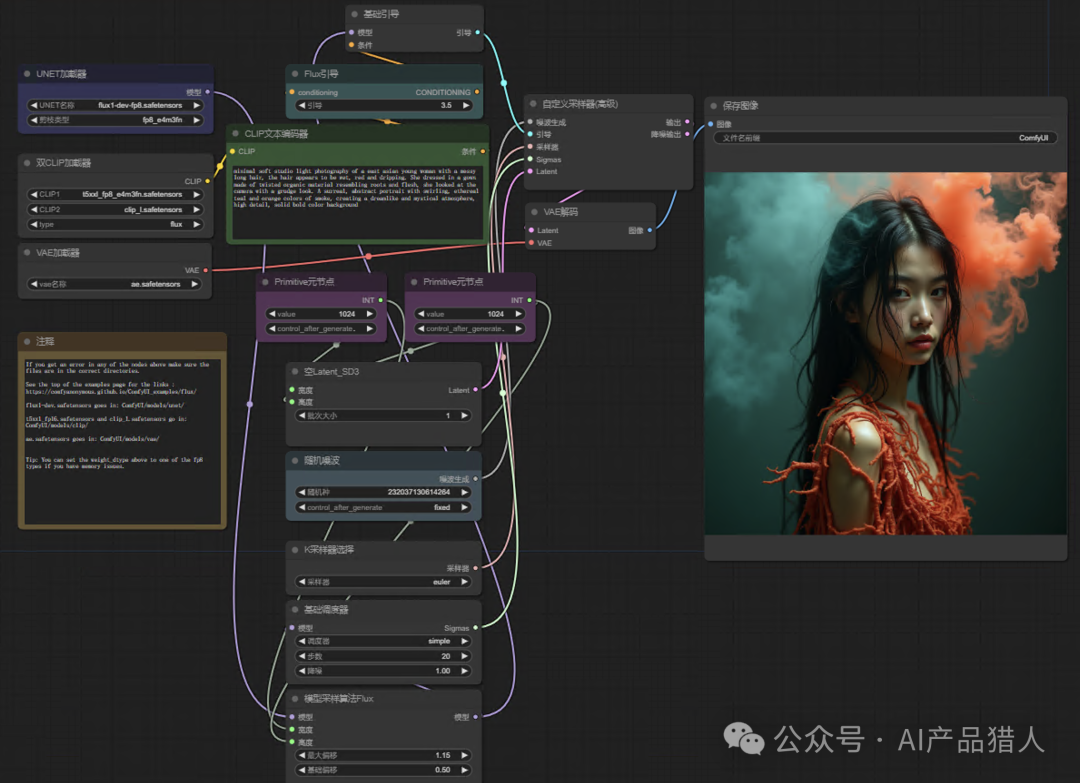The image size is (1080, 783).
Task: Click the 随机种 seed value field
Action: click(x=384, y=492)
